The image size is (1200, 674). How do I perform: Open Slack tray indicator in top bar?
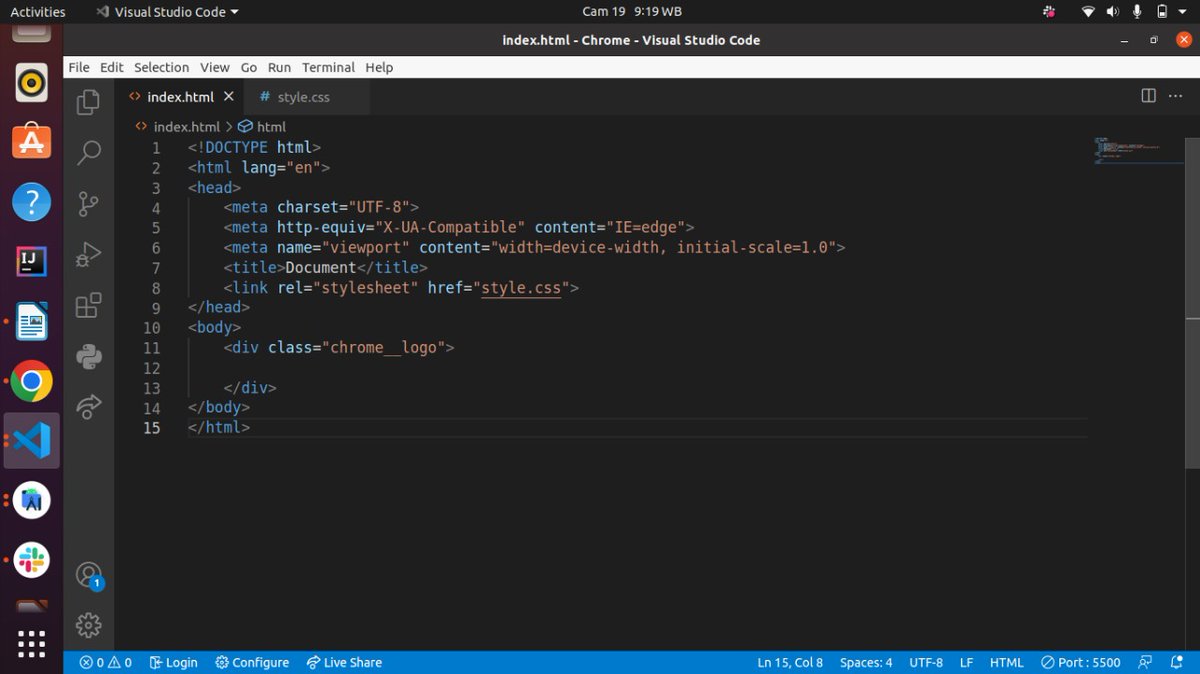(1049, 12)
